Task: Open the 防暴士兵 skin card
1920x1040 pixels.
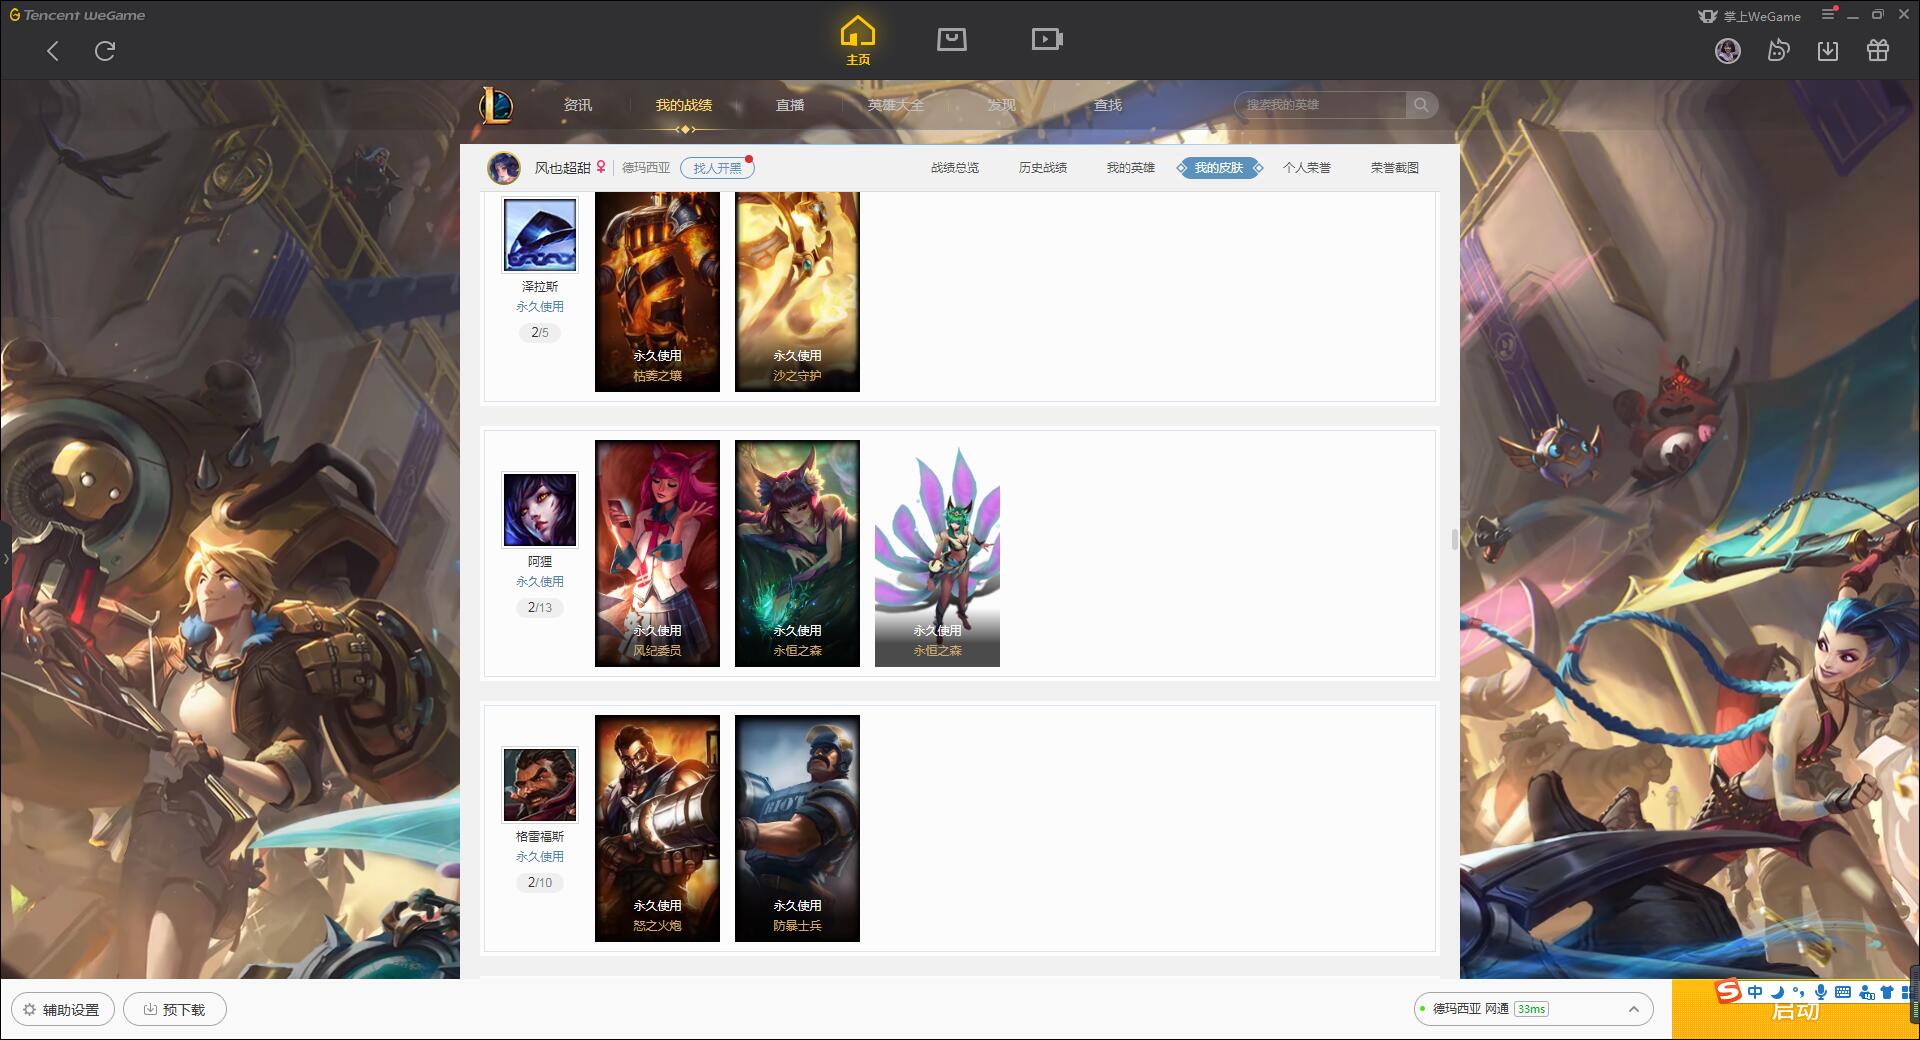Action: pos(797,828)
